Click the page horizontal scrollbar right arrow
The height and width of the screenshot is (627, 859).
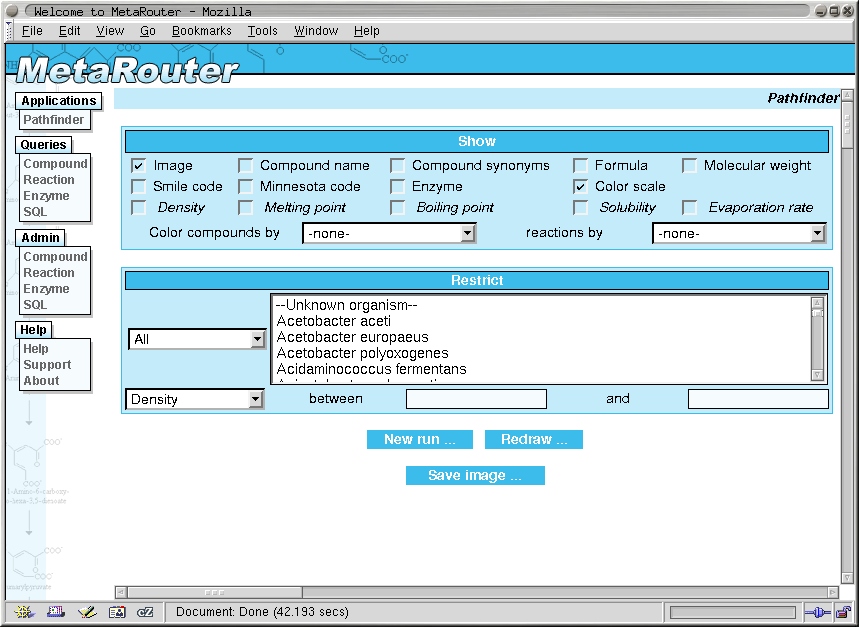833,592
